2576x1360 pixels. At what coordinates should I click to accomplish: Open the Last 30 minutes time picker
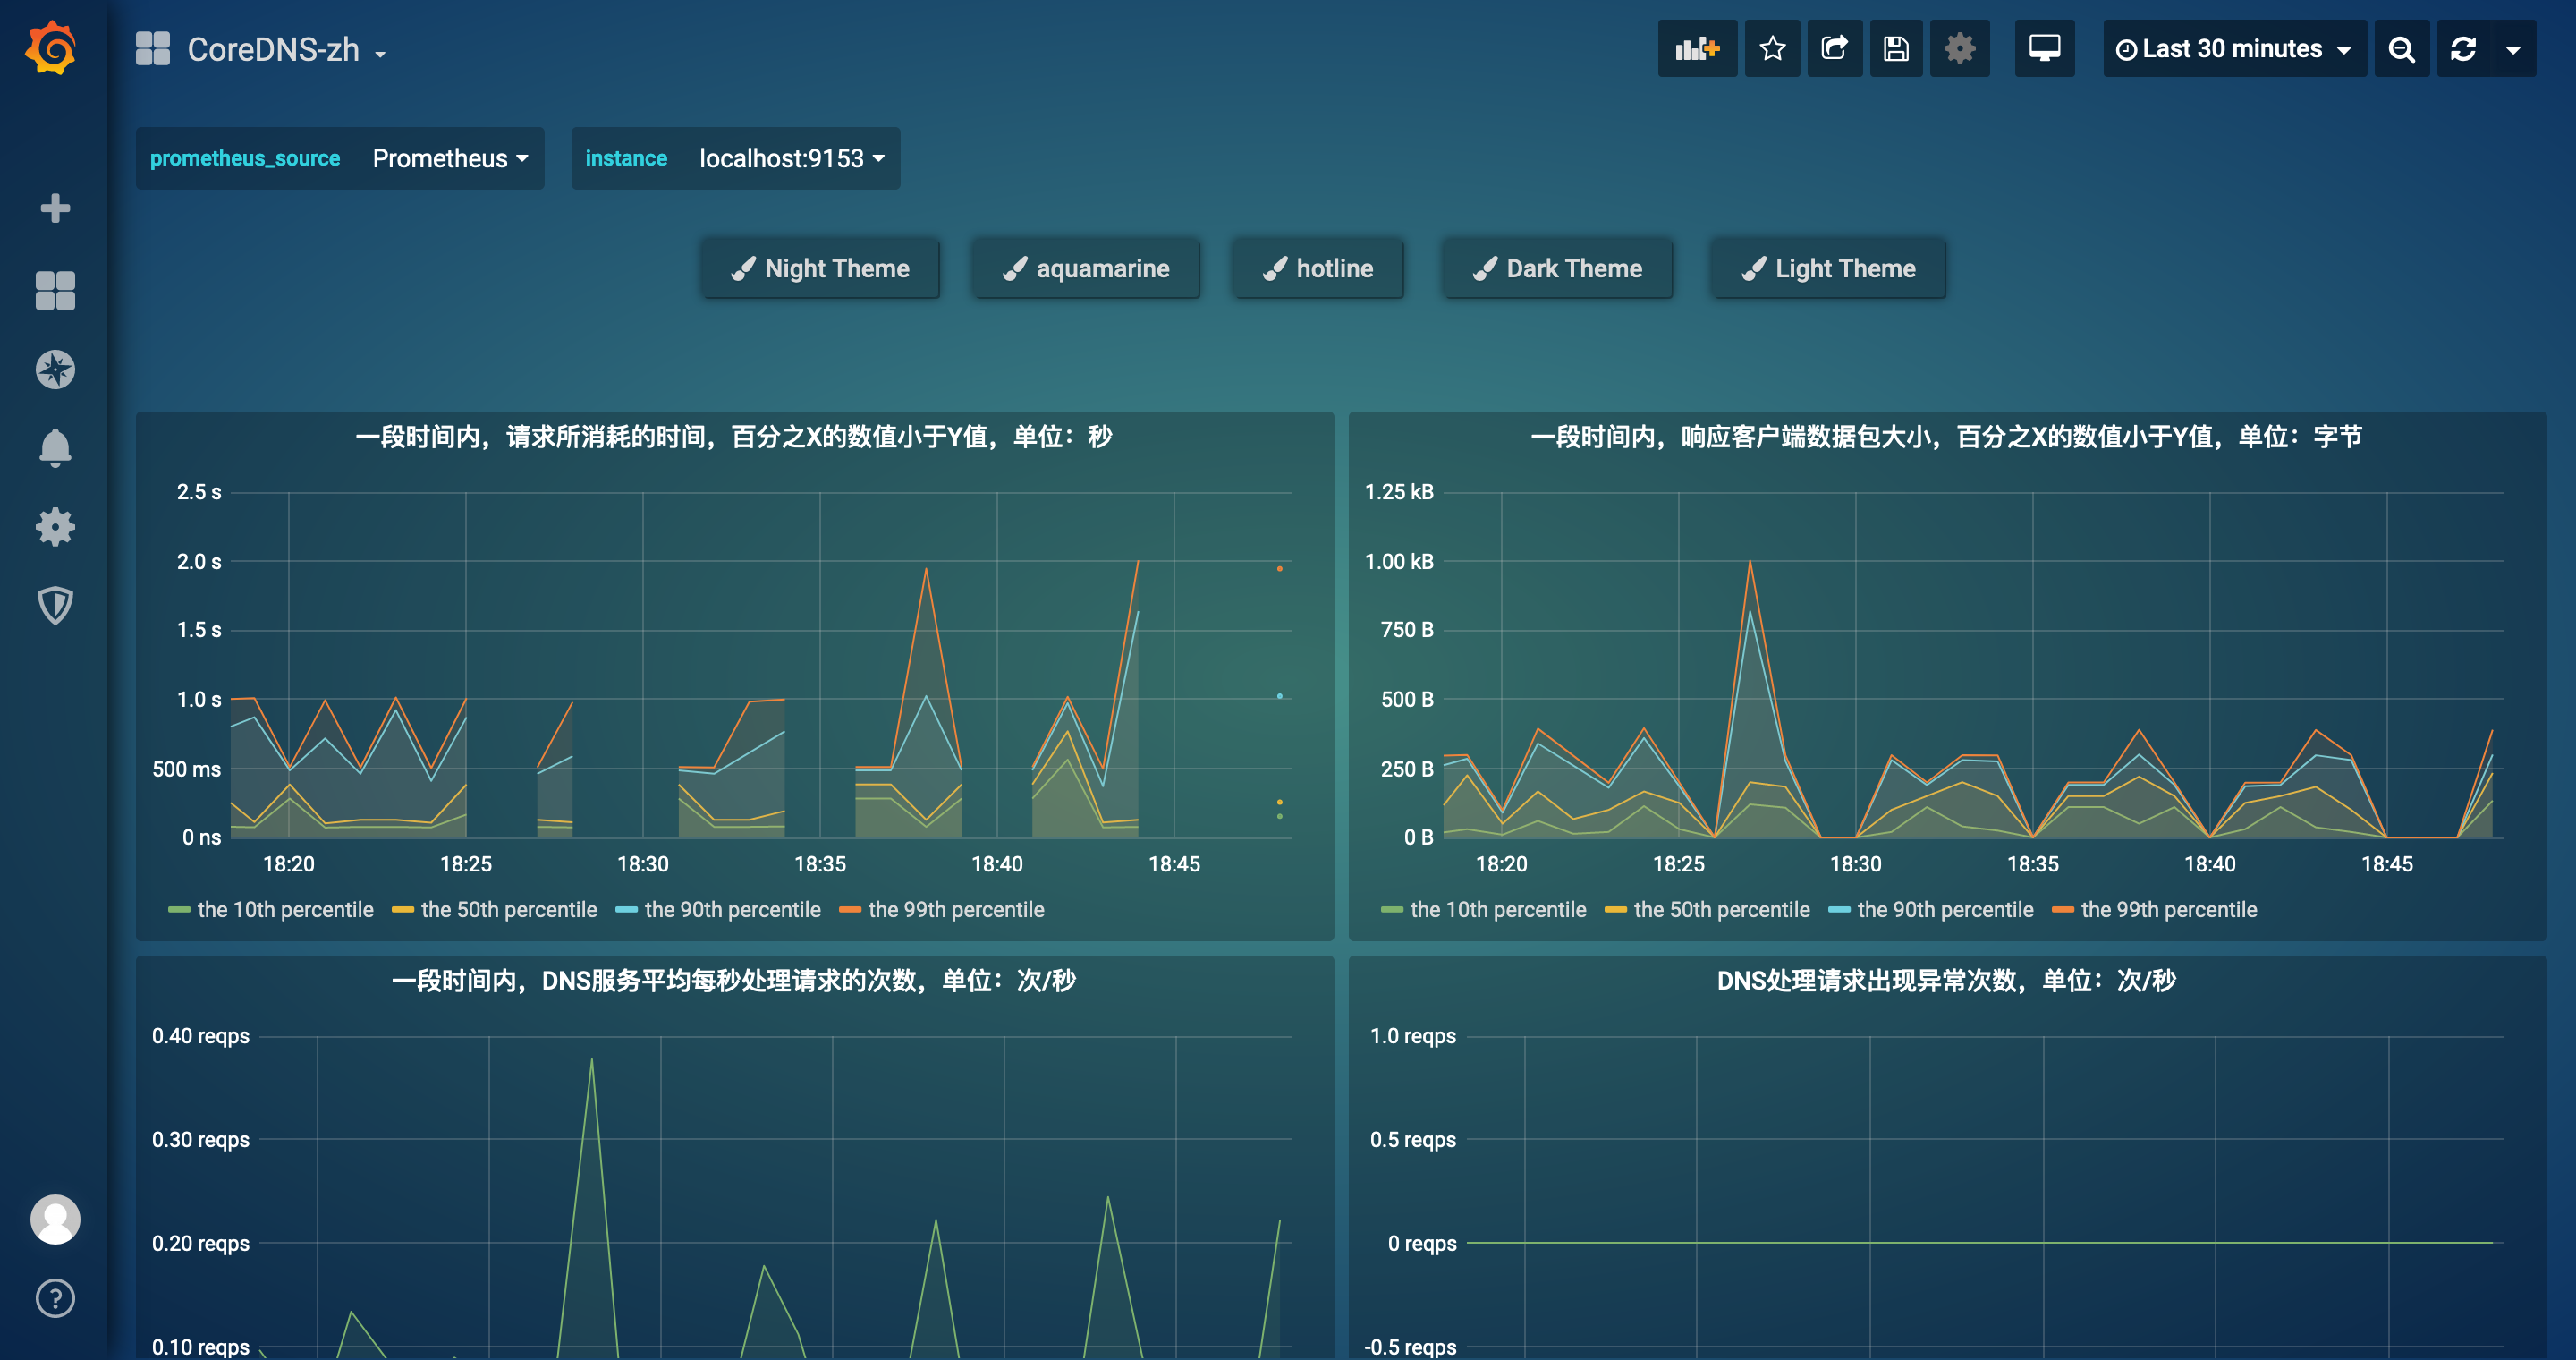pos(2234,48)
